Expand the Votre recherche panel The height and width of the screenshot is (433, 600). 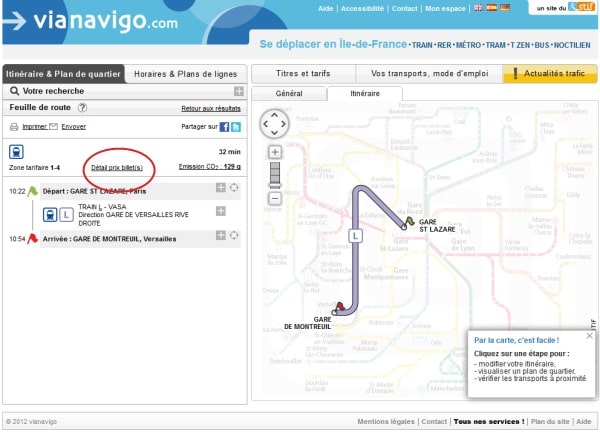coord(239,91)
